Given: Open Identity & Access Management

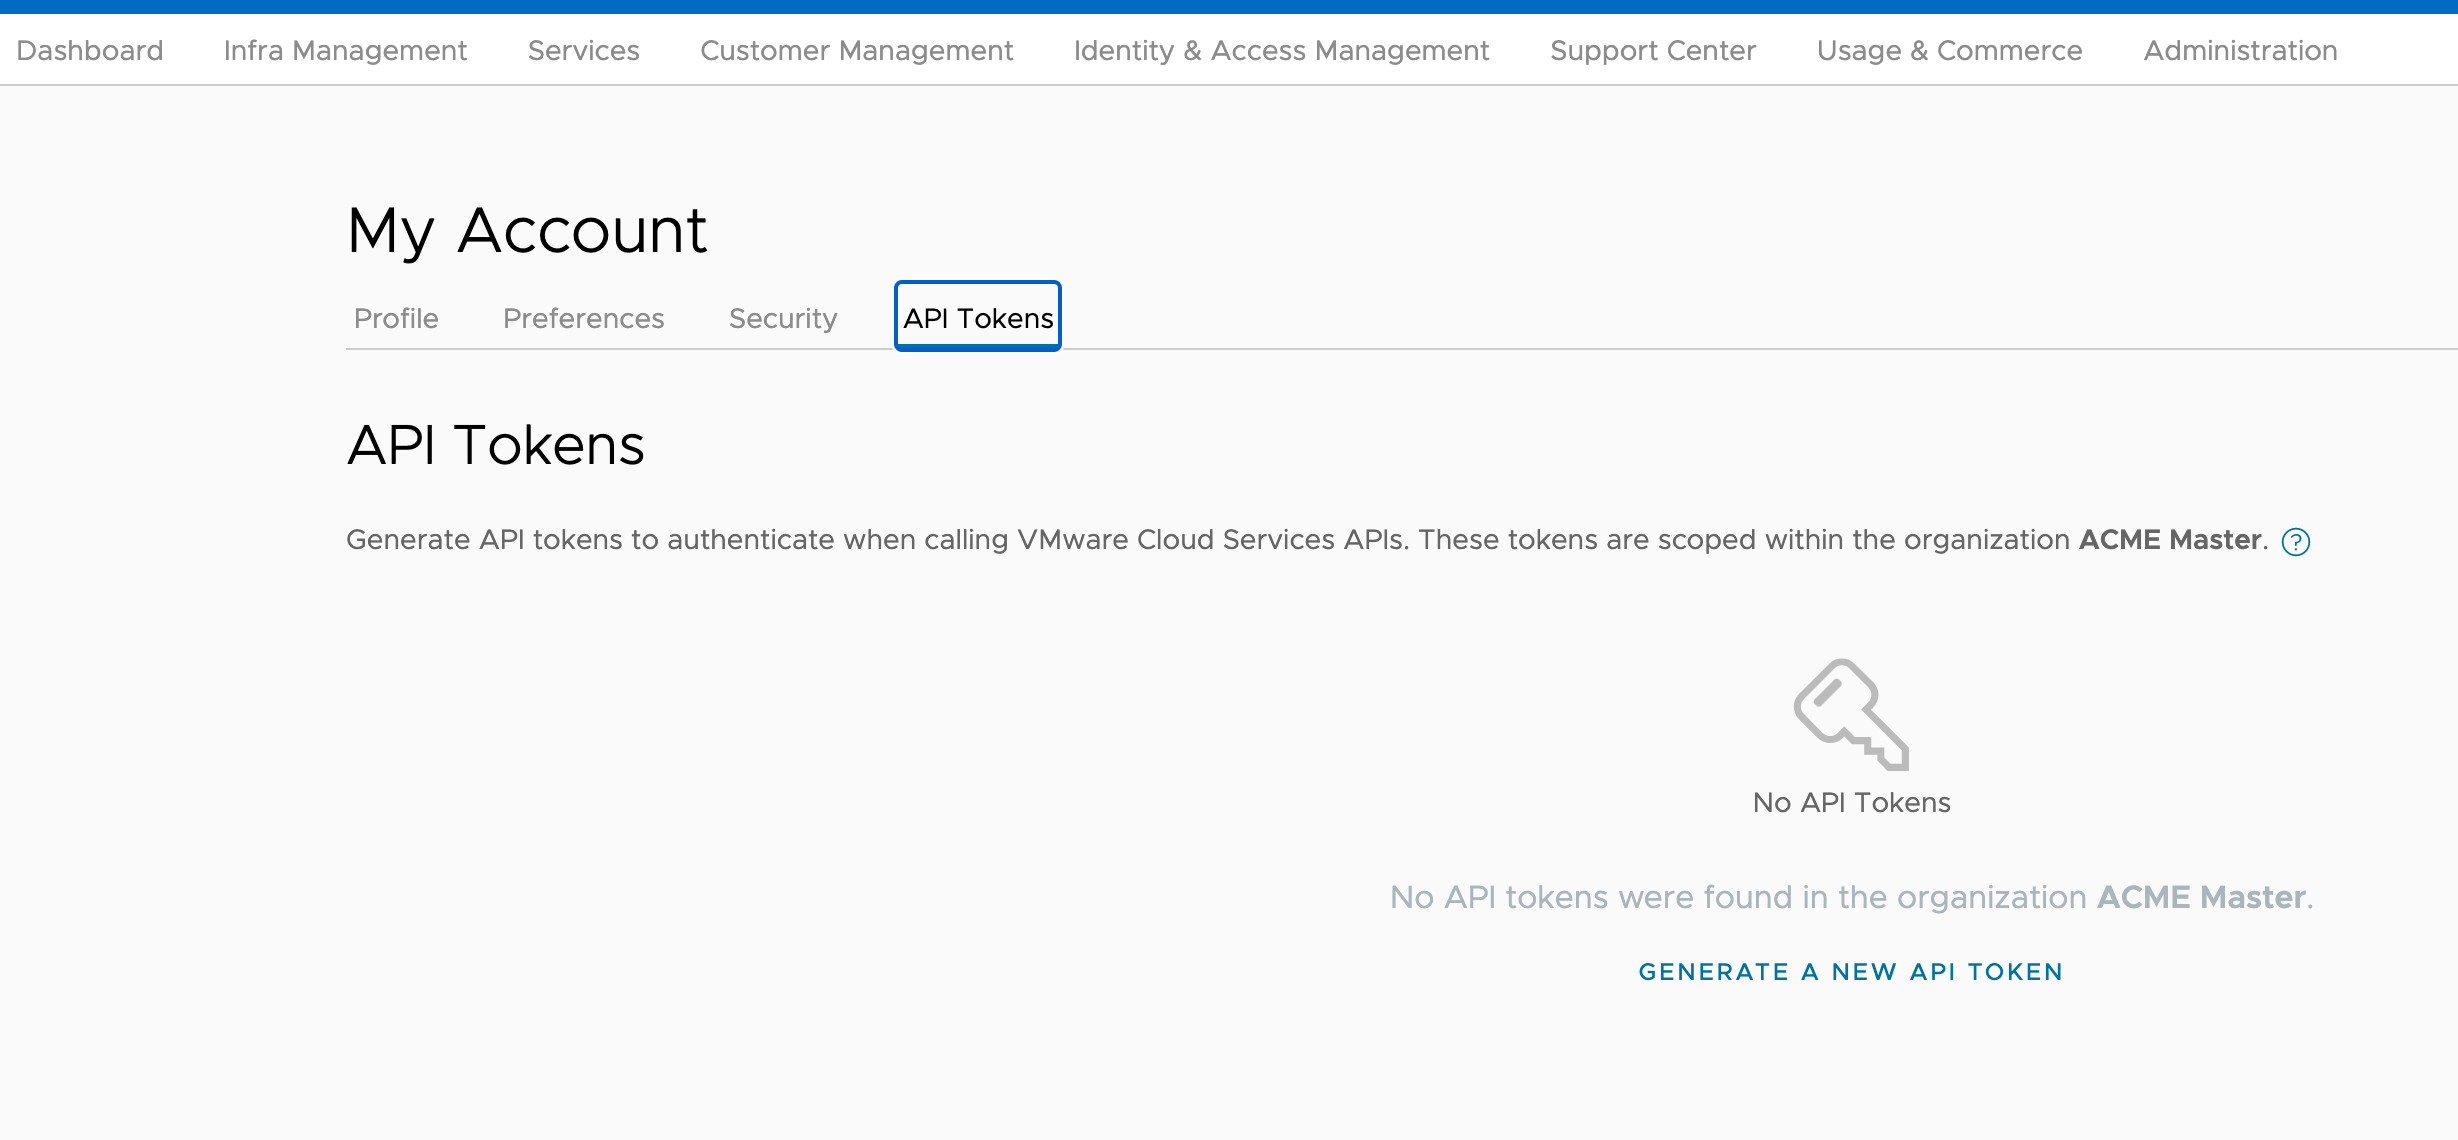Looking at the screenshot, I should [1281, 50].
